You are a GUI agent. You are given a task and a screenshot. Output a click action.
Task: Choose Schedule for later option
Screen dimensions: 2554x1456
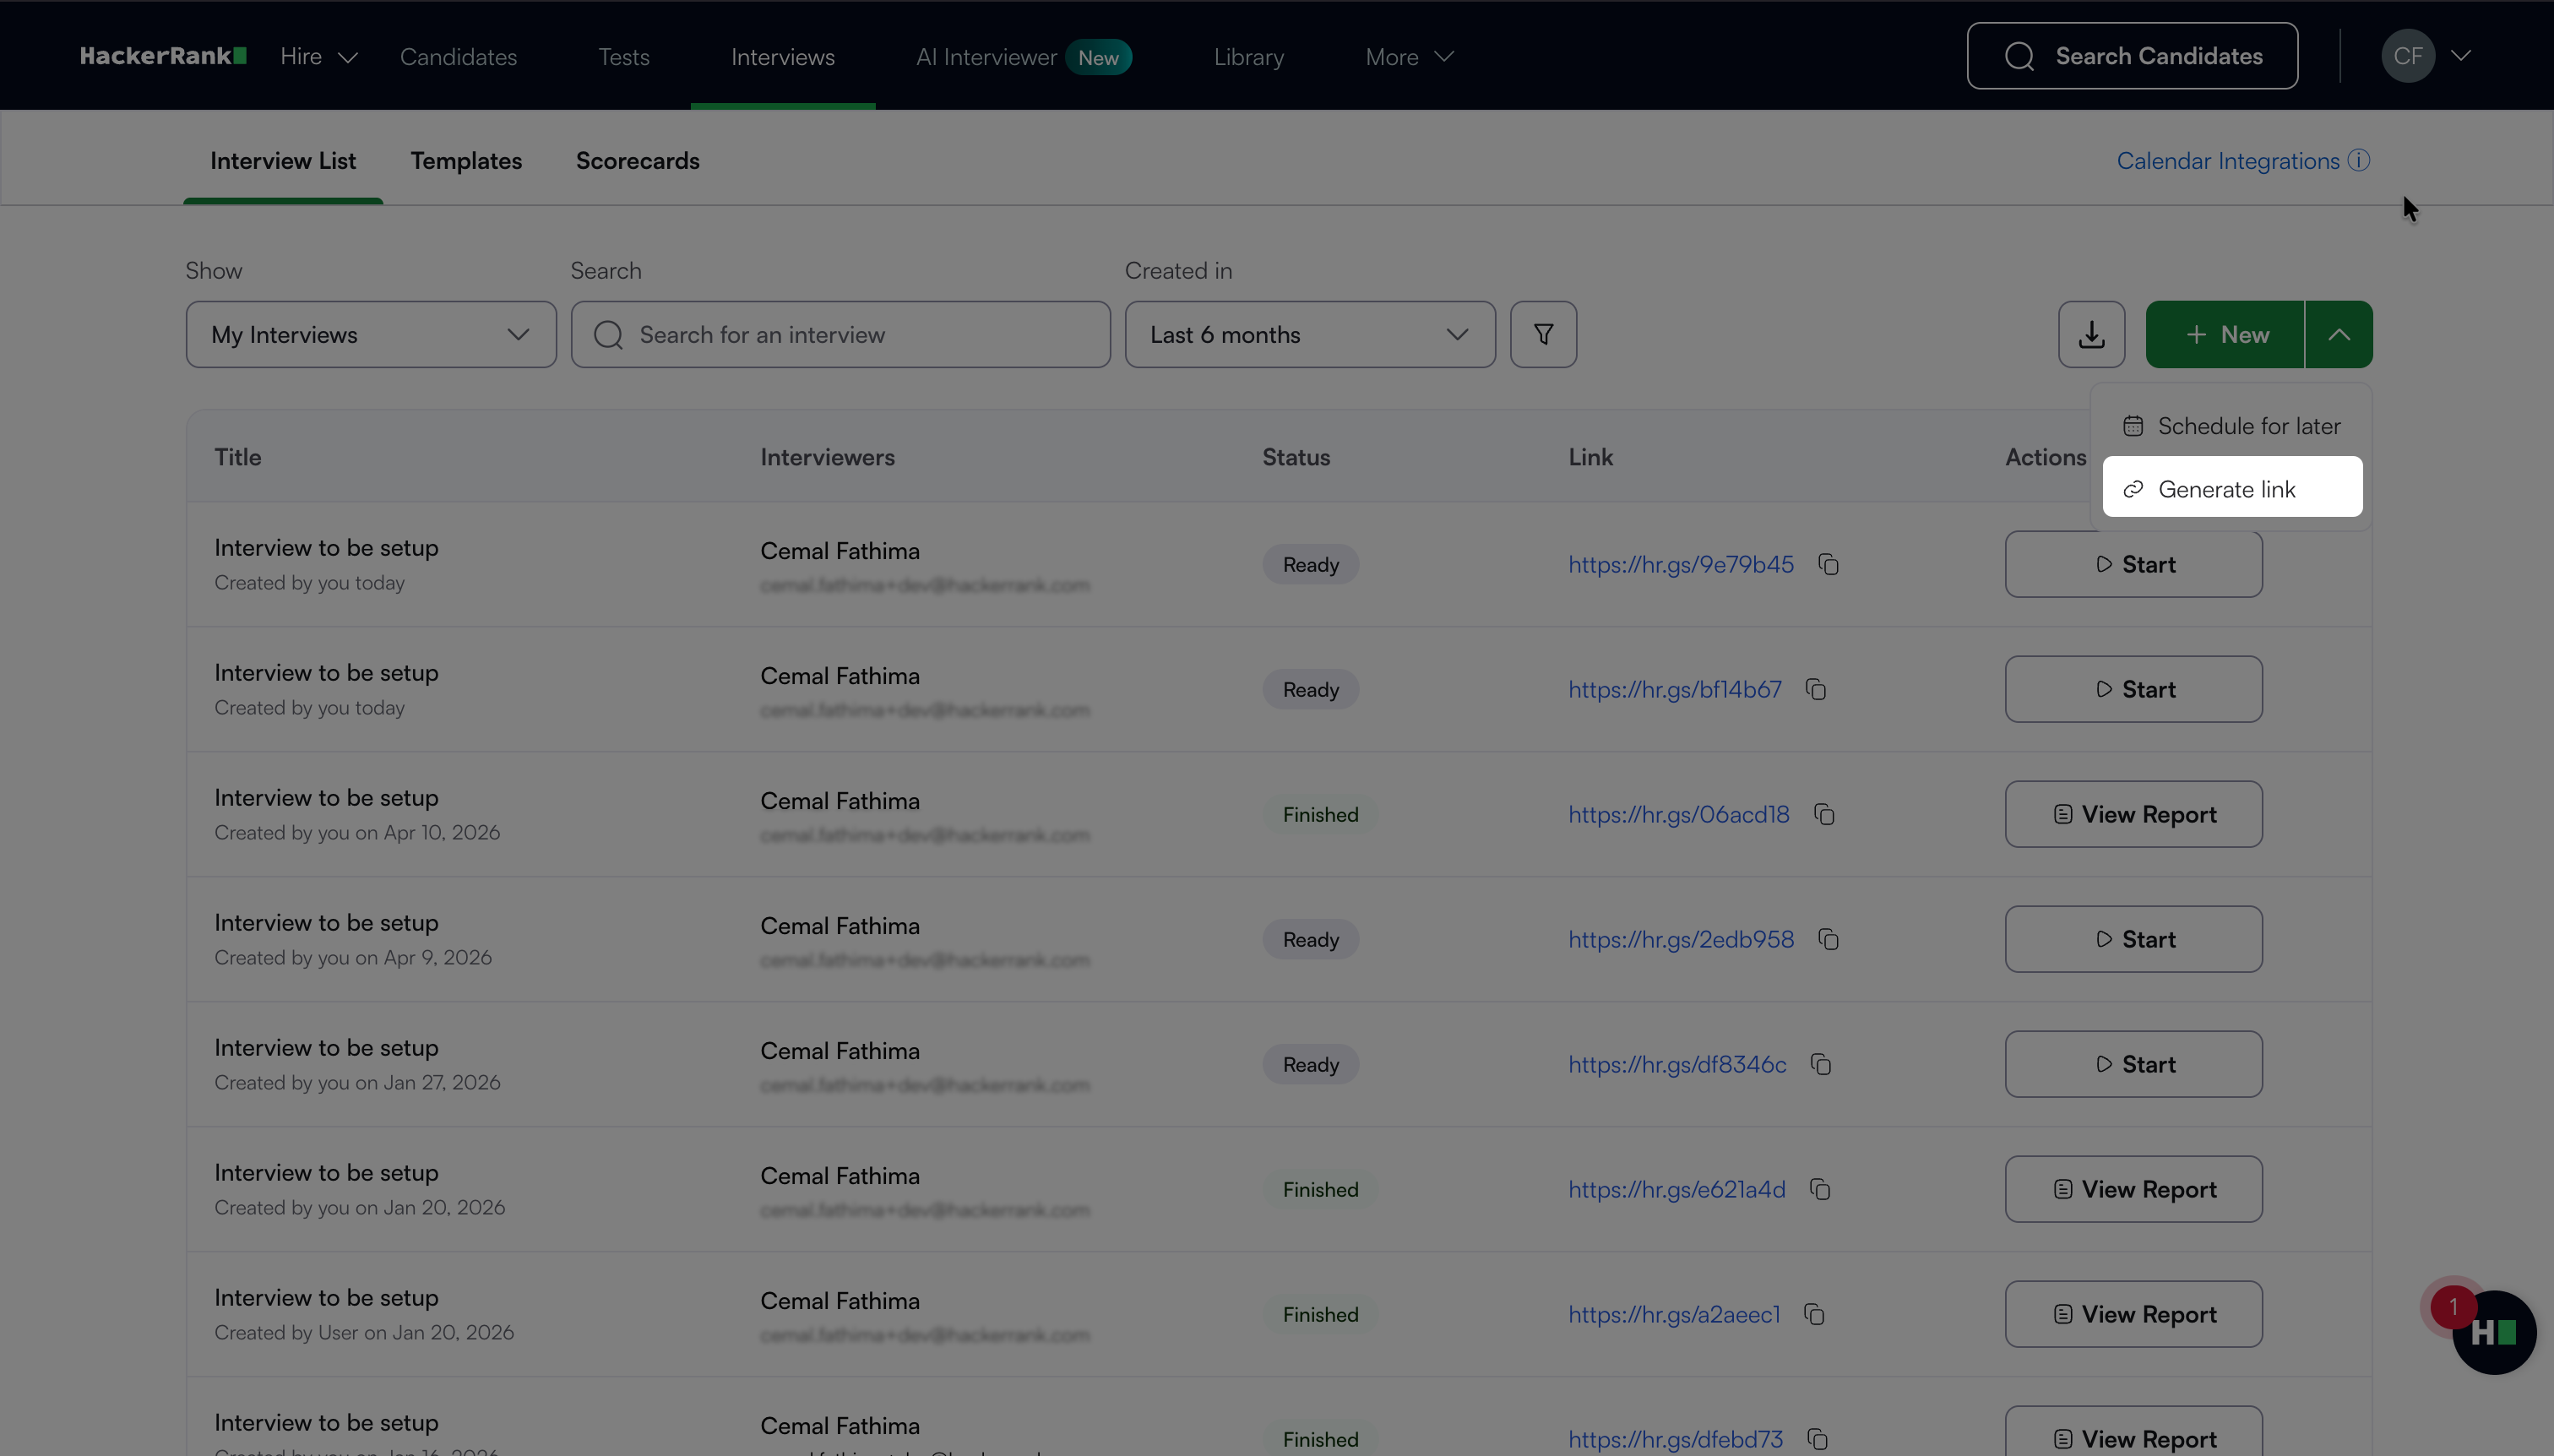click(2231, 426)
